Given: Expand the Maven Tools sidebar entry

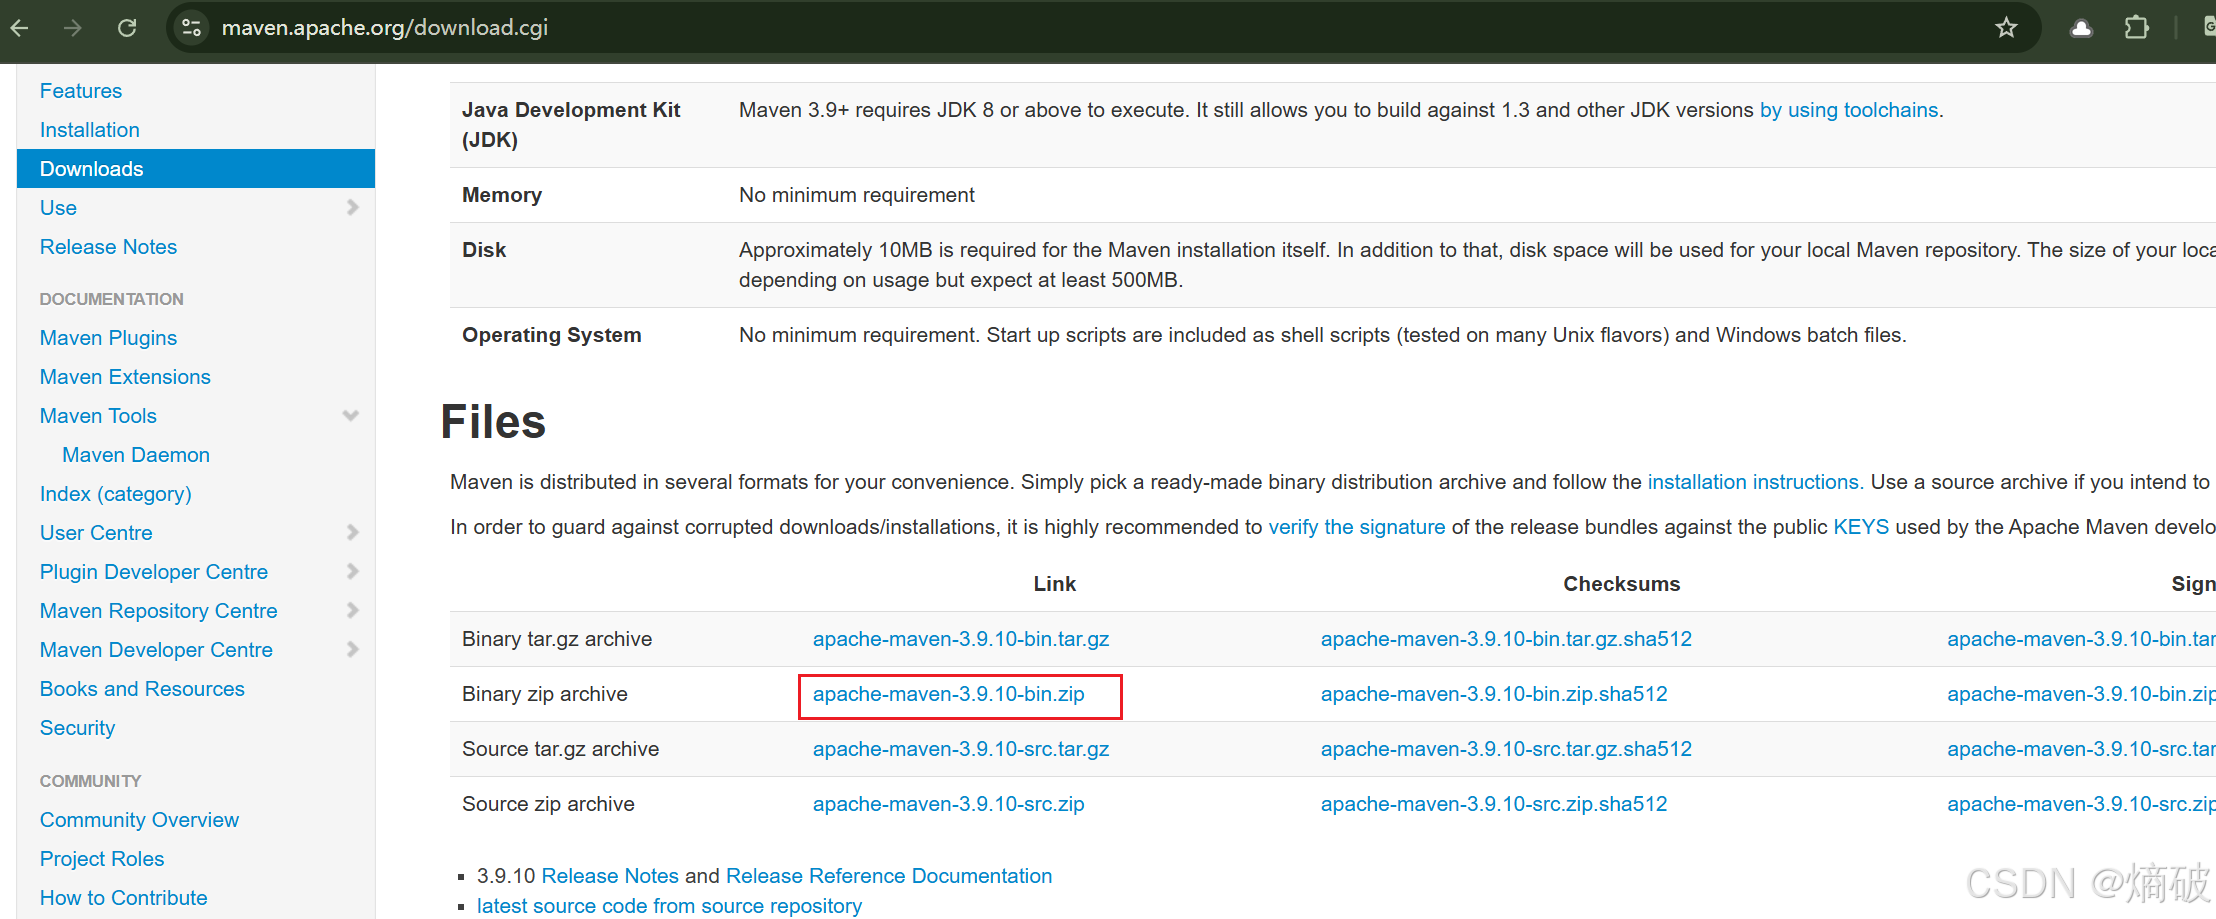Looking at the screenshot, I should tap(351, 415).
